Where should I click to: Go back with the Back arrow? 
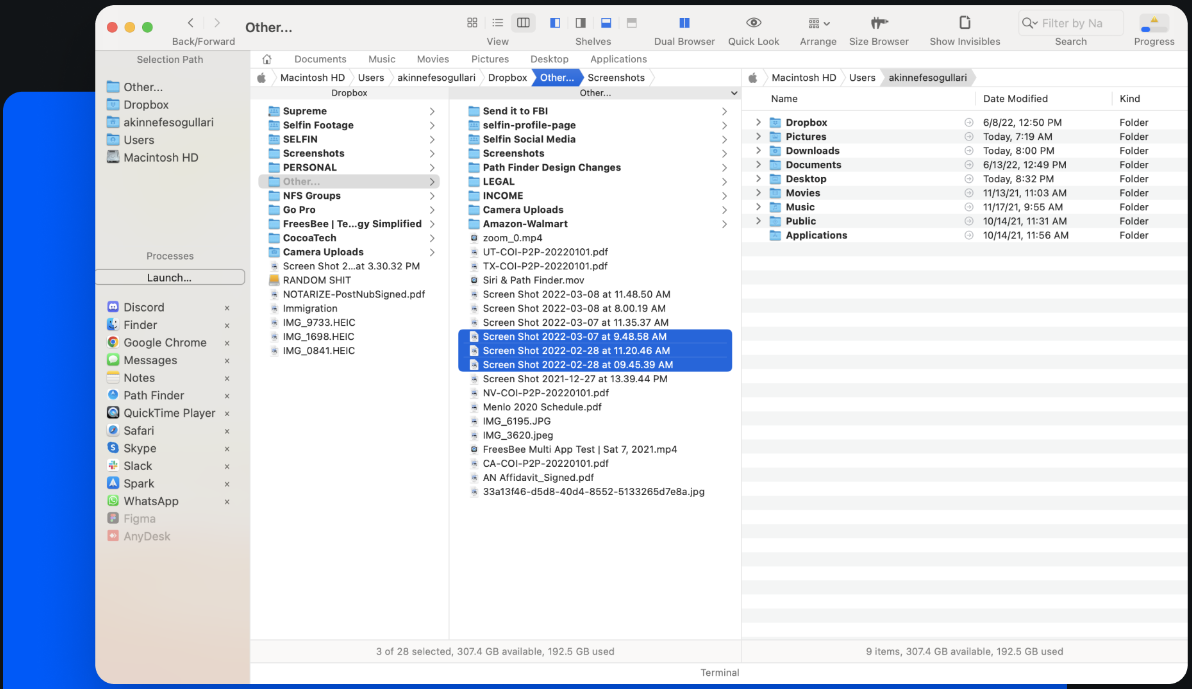pos(191,23)
